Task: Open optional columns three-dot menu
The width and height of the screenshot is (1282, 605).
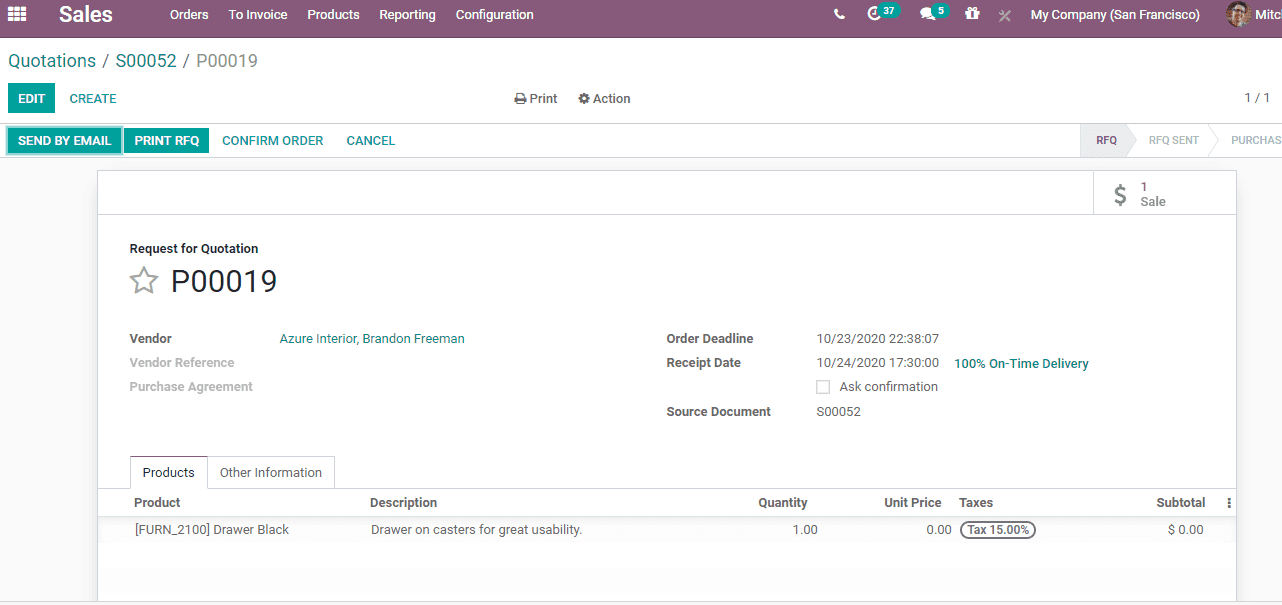Action: point(1229,503)
